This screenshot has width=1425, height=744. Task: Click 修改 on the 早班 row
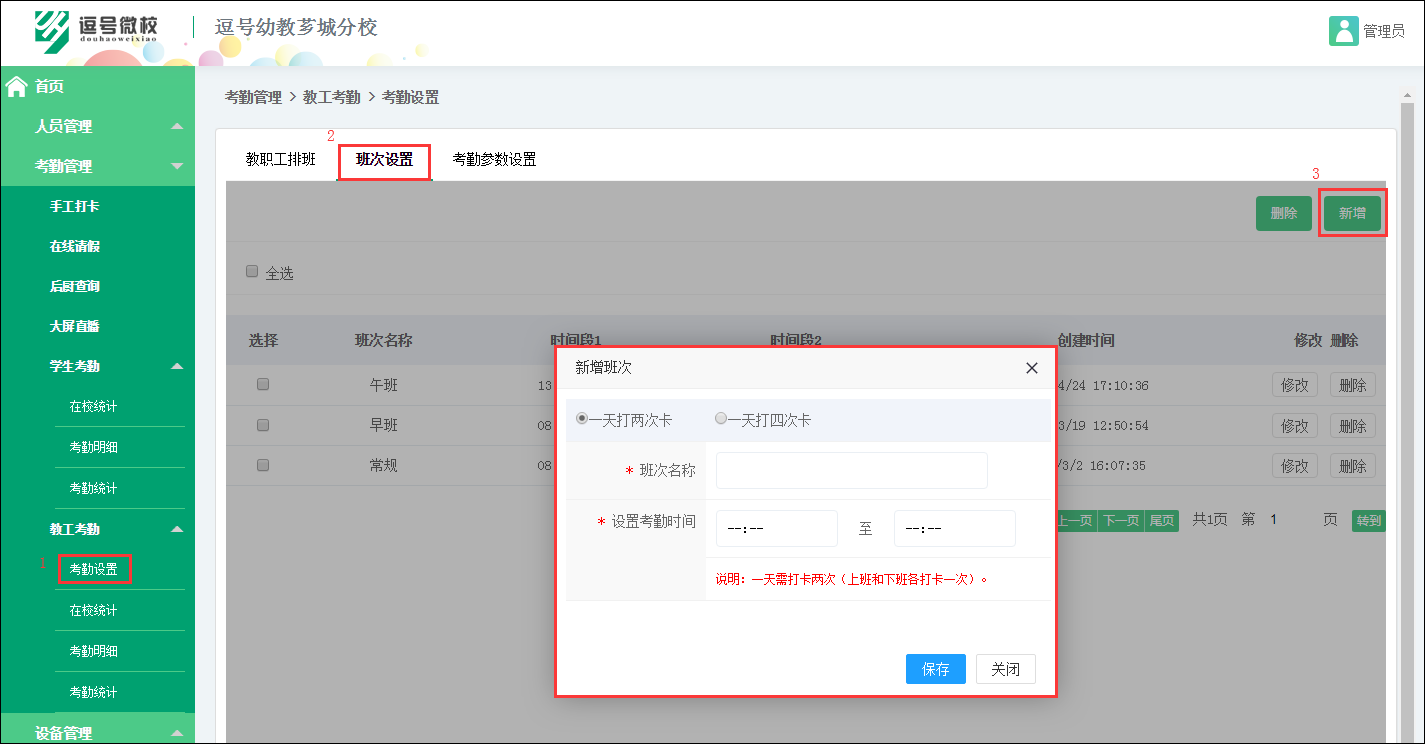(x=1294, y=424)
